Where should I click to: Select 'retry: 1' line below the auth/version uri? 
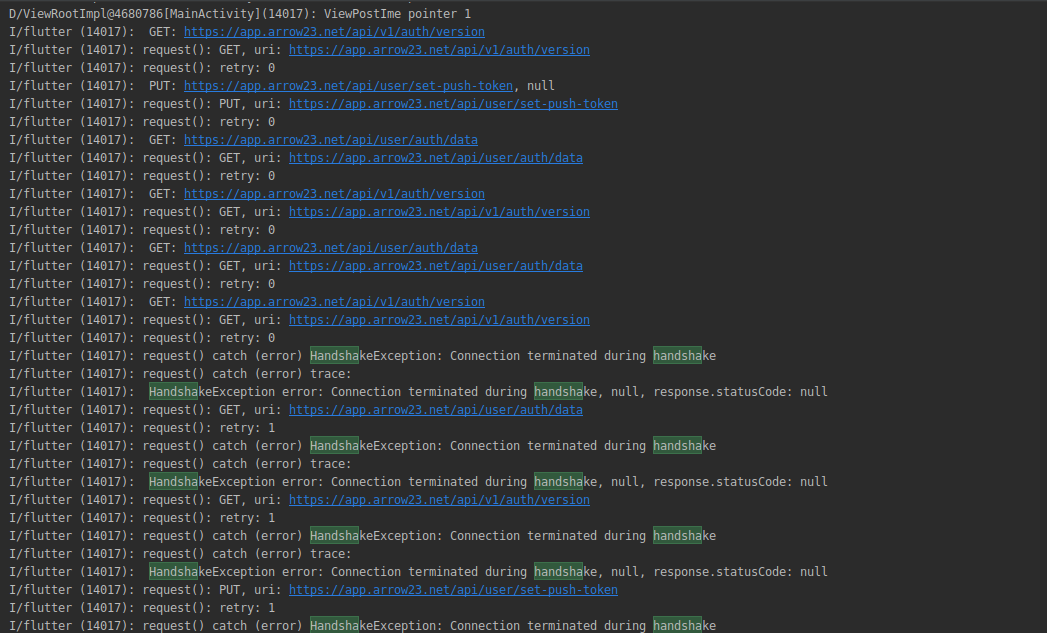coord(142,517)
